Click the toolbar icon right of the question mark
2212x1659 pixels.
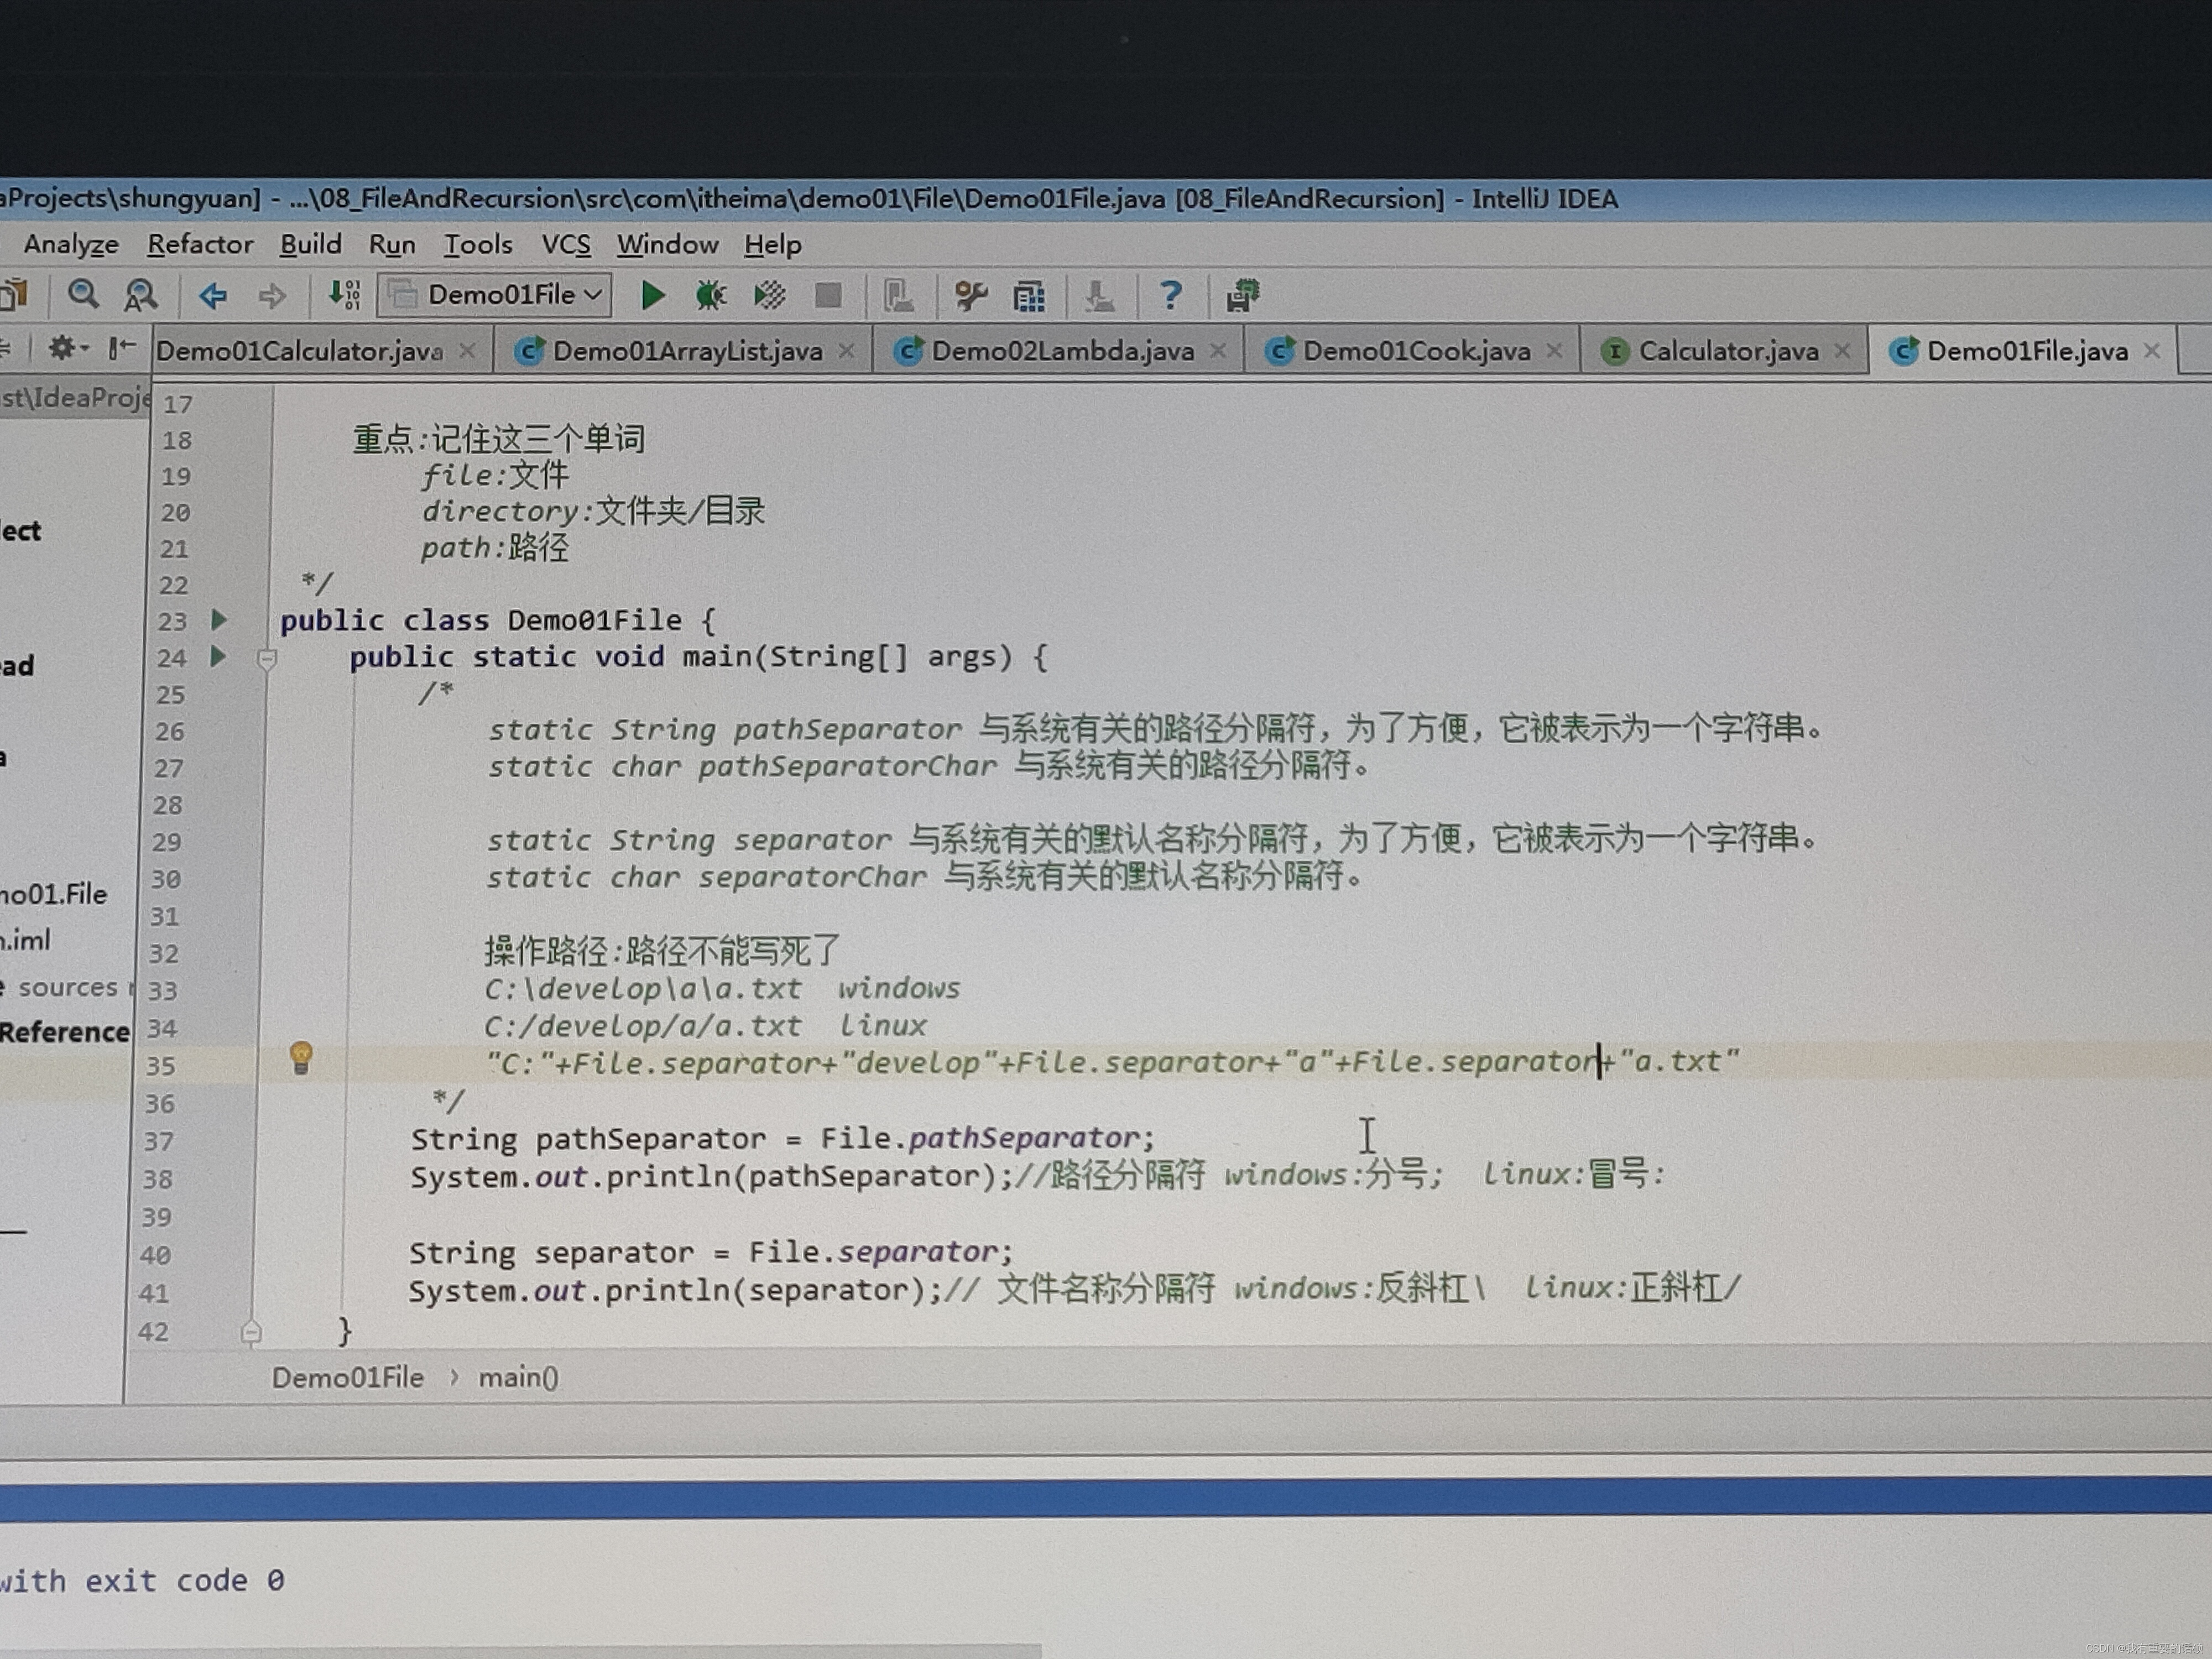coord(1243,295)
